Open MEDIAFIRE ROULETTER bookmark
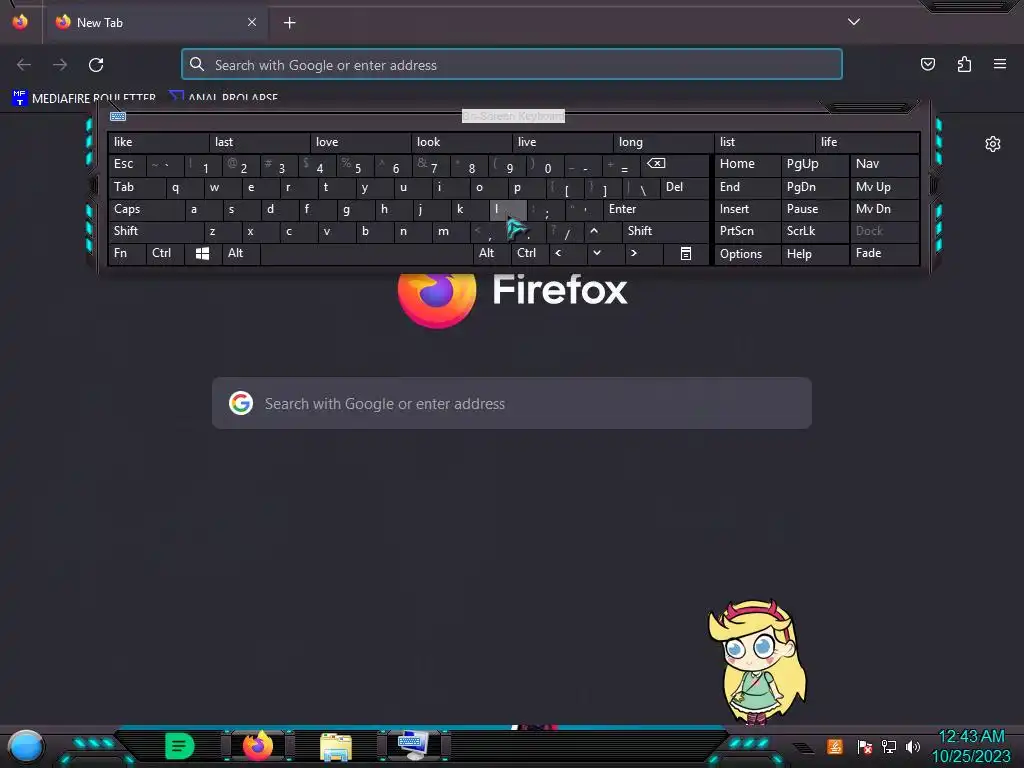The width and height of the screenshot is (1024, 768). 84,99
